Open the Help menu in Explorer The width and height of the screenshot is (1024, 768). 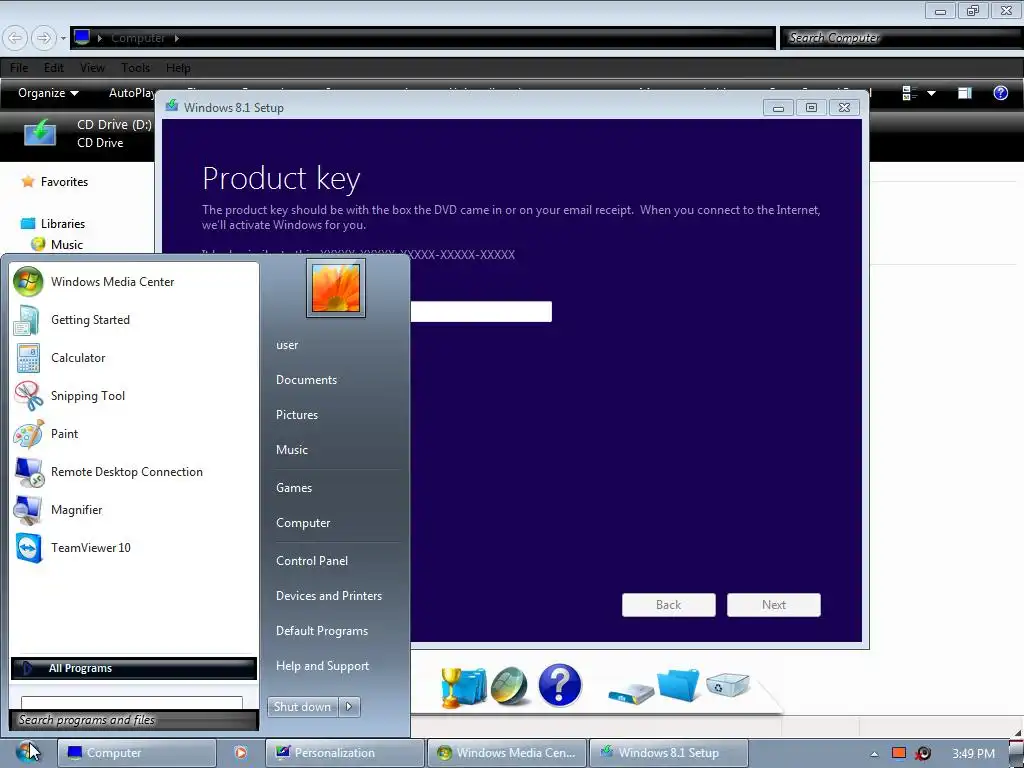pyautogui.click(x=178, y=68)
